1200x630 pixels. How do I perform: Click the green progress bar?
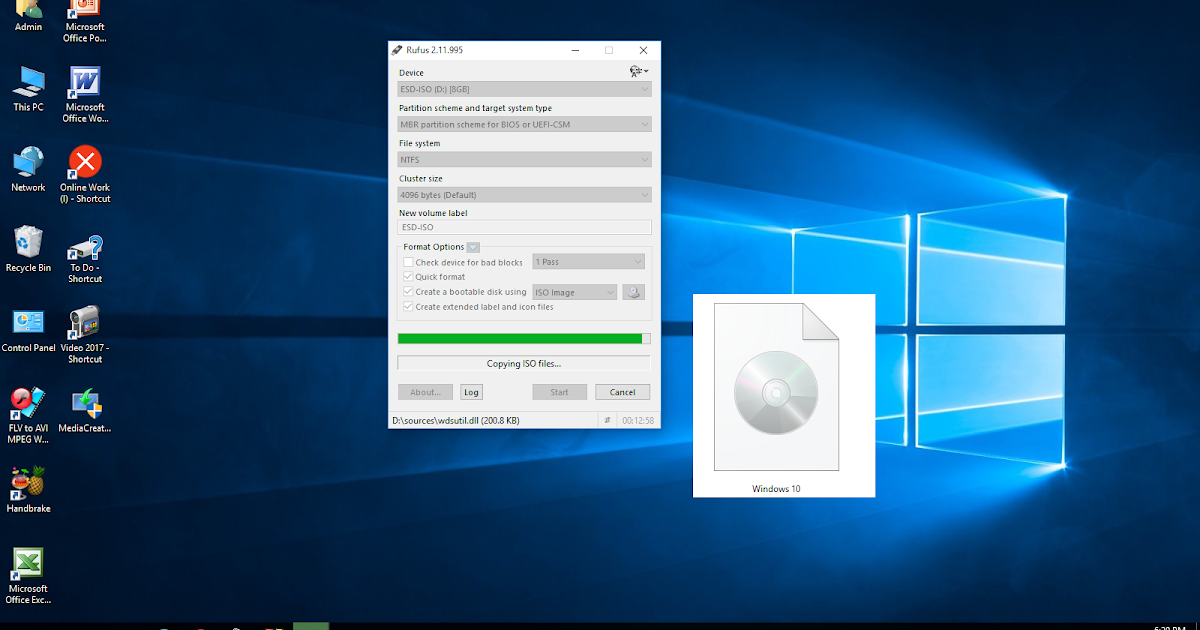coord(524,338)
